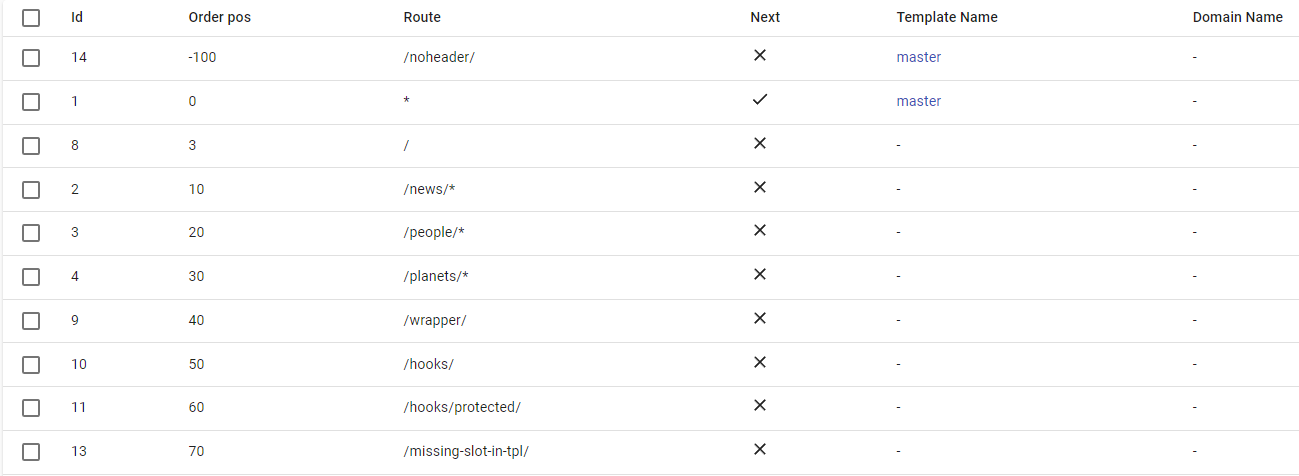Screen dimensions: 1299x476
Task: Click the Next X icon for /missing-slot-in-tpl/ route
Action: (x=760, y=450)
